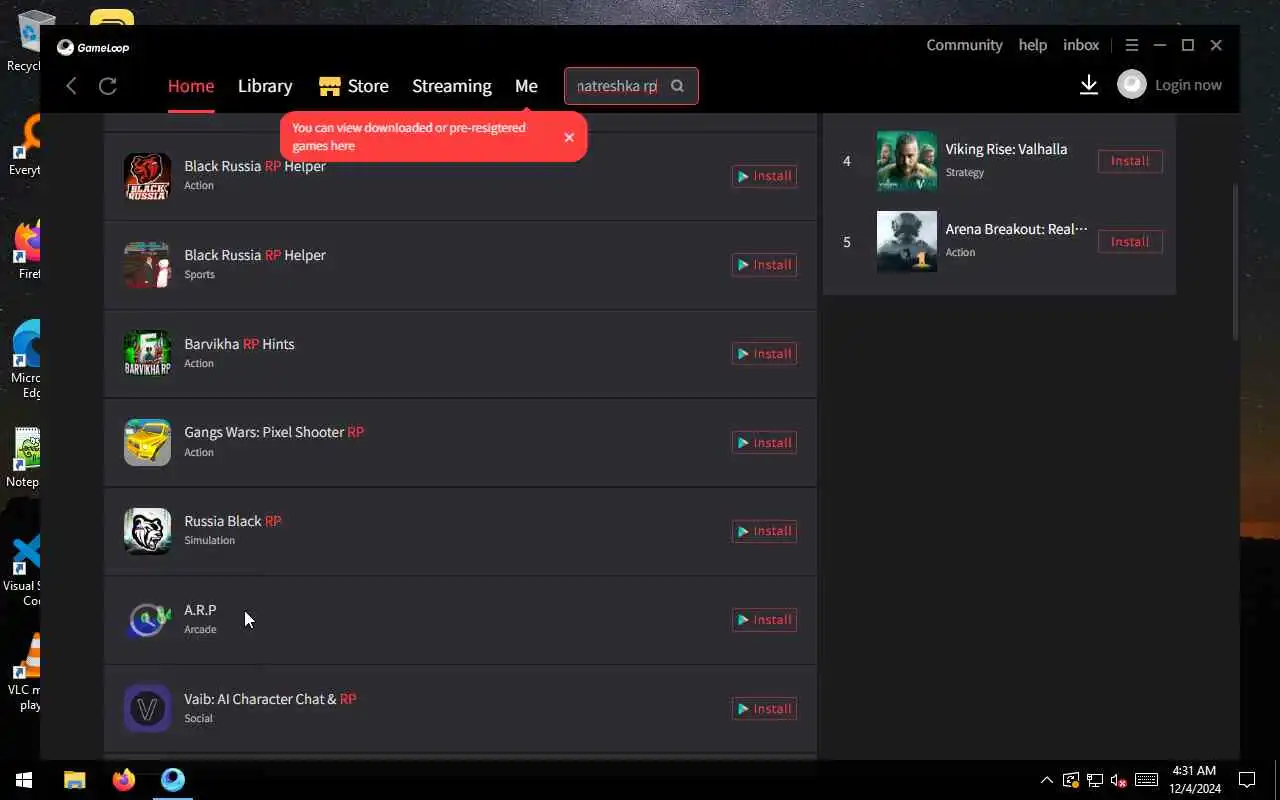Open the Store tab
1280x800 pixels.
pyautogui.click(x=354, y=86)
